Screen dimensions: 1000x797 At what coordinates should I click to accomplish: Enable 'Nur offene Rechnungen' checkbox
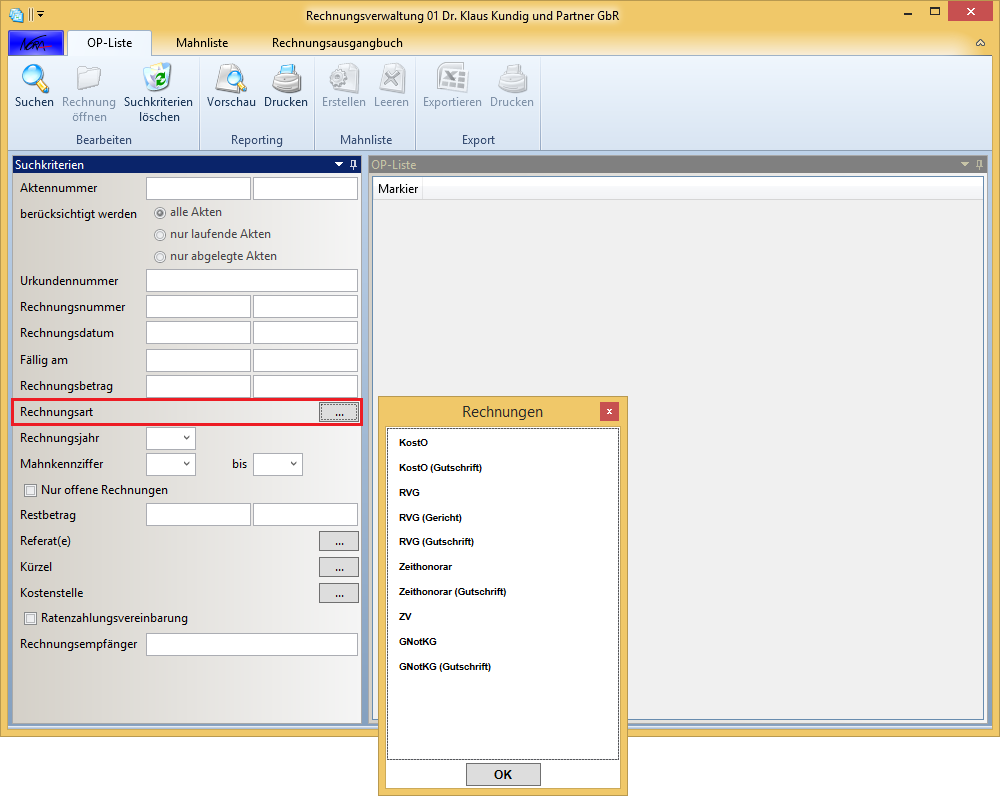click(30, 491)
